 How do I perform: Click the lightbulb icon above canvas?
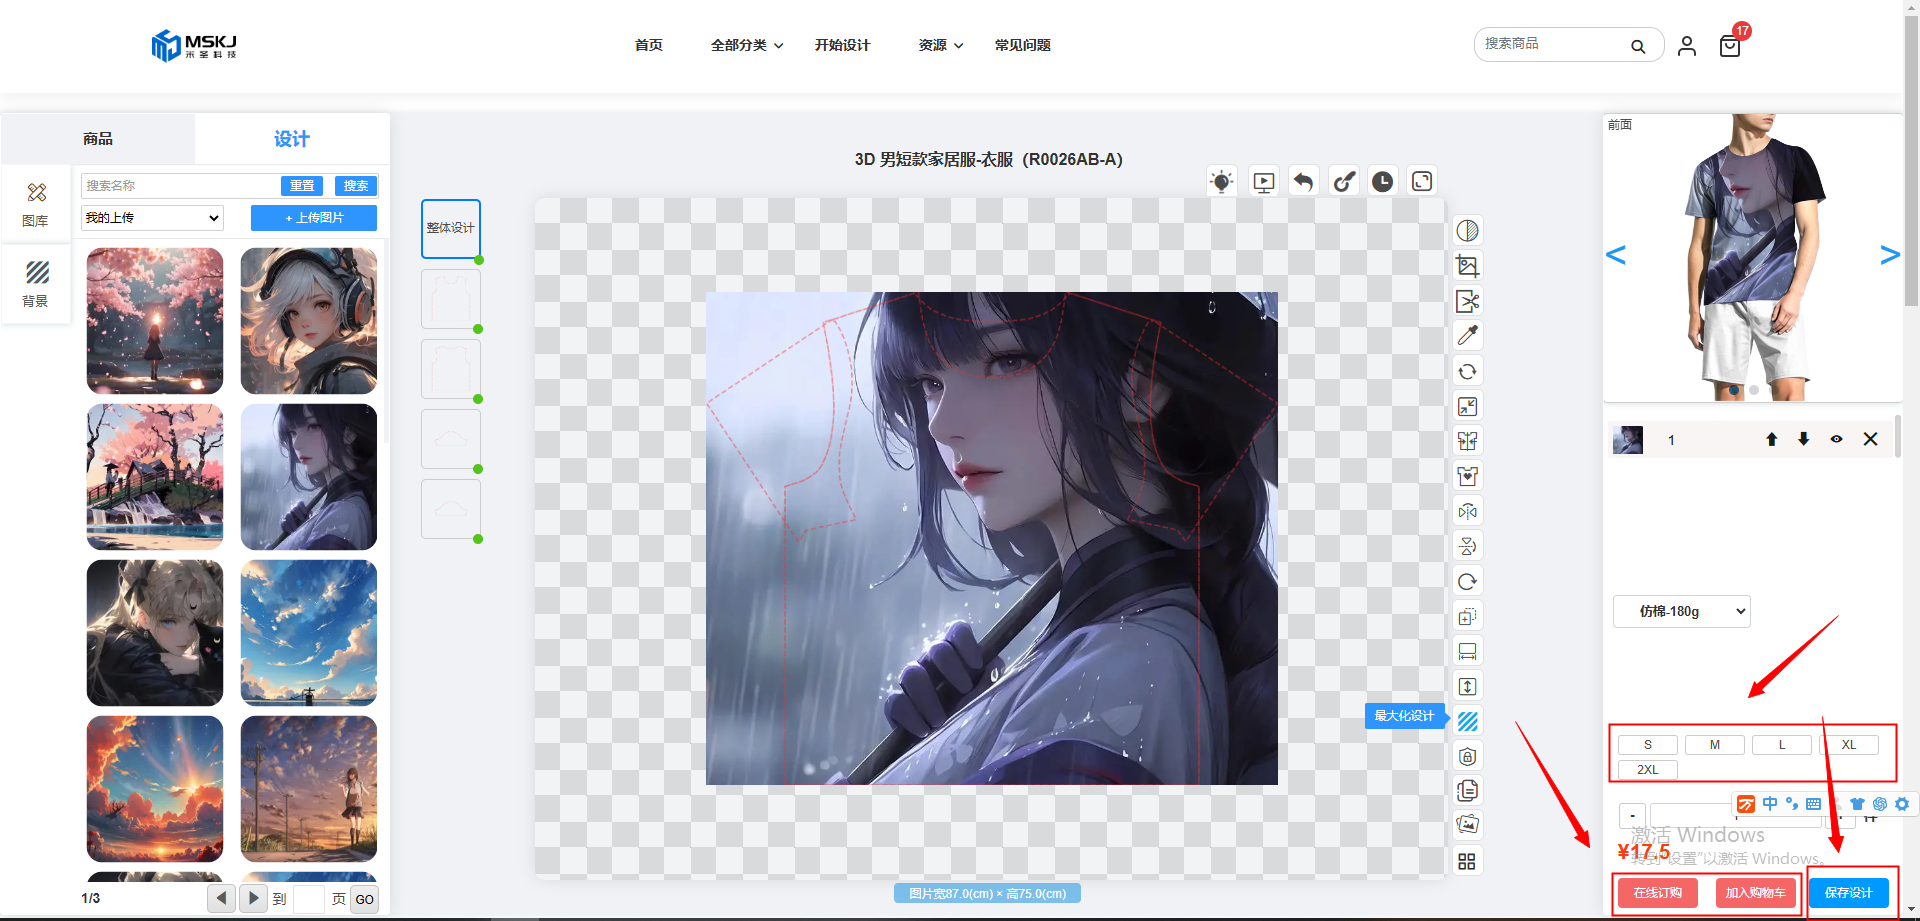pyautogui.click(x=1221, y=181)
